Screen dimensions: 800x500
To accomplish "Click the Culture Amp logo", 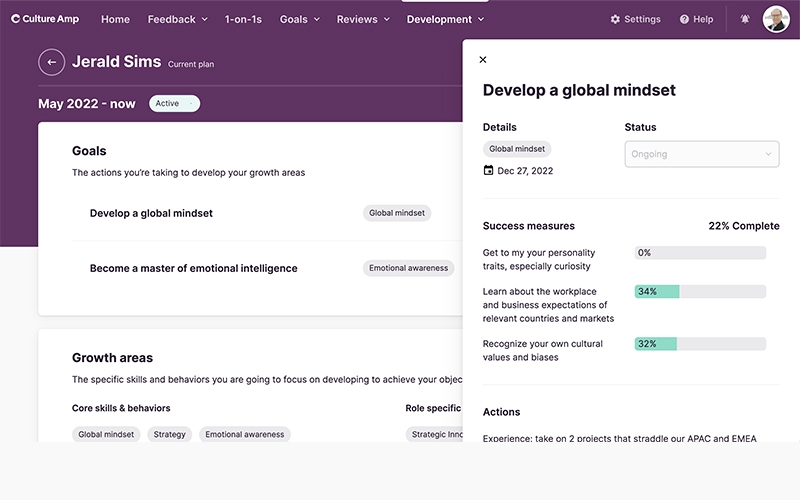I will (x=48, y=19).
